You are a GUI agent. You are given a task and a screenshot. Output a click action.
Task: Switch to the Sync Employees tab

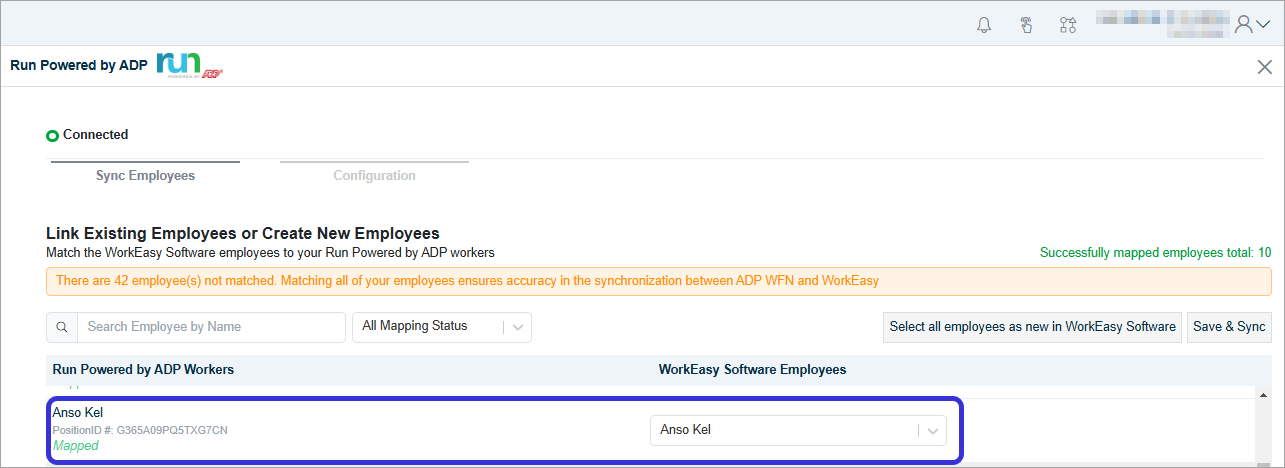tap(145, 175)
